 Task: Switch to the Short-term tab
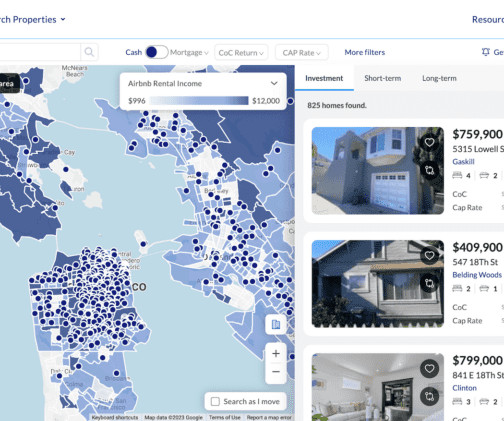[x=383, y=78]
